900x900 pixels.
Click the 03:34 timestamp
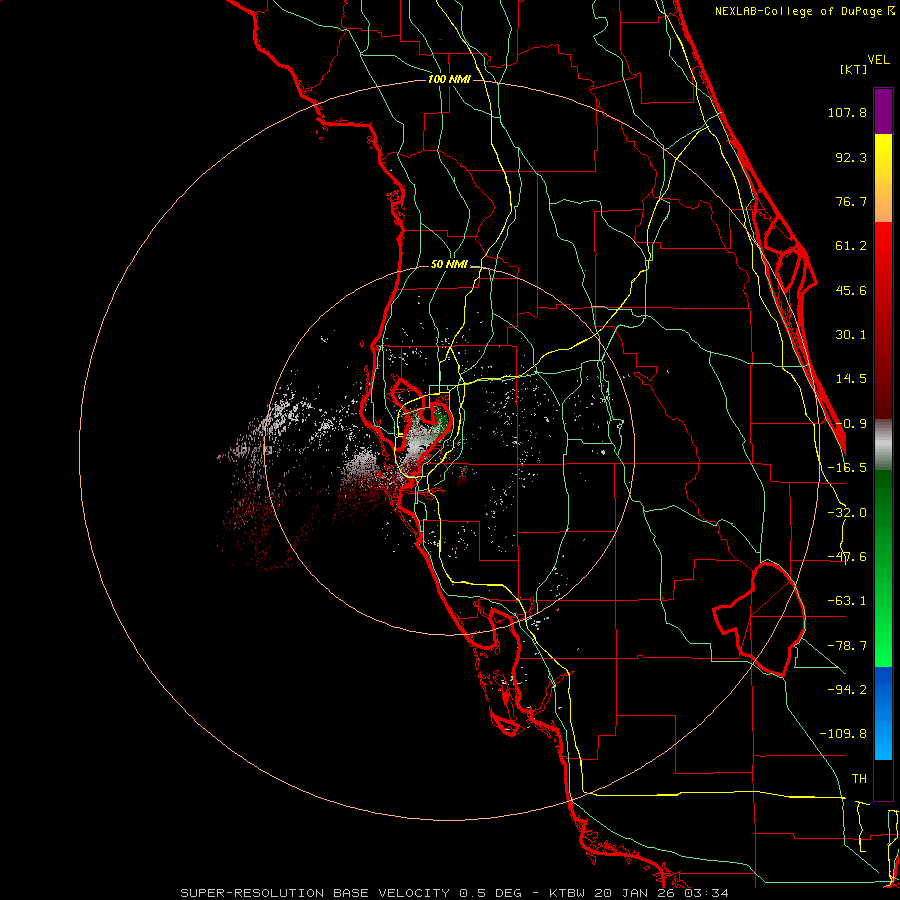click(x=709, y=893)
